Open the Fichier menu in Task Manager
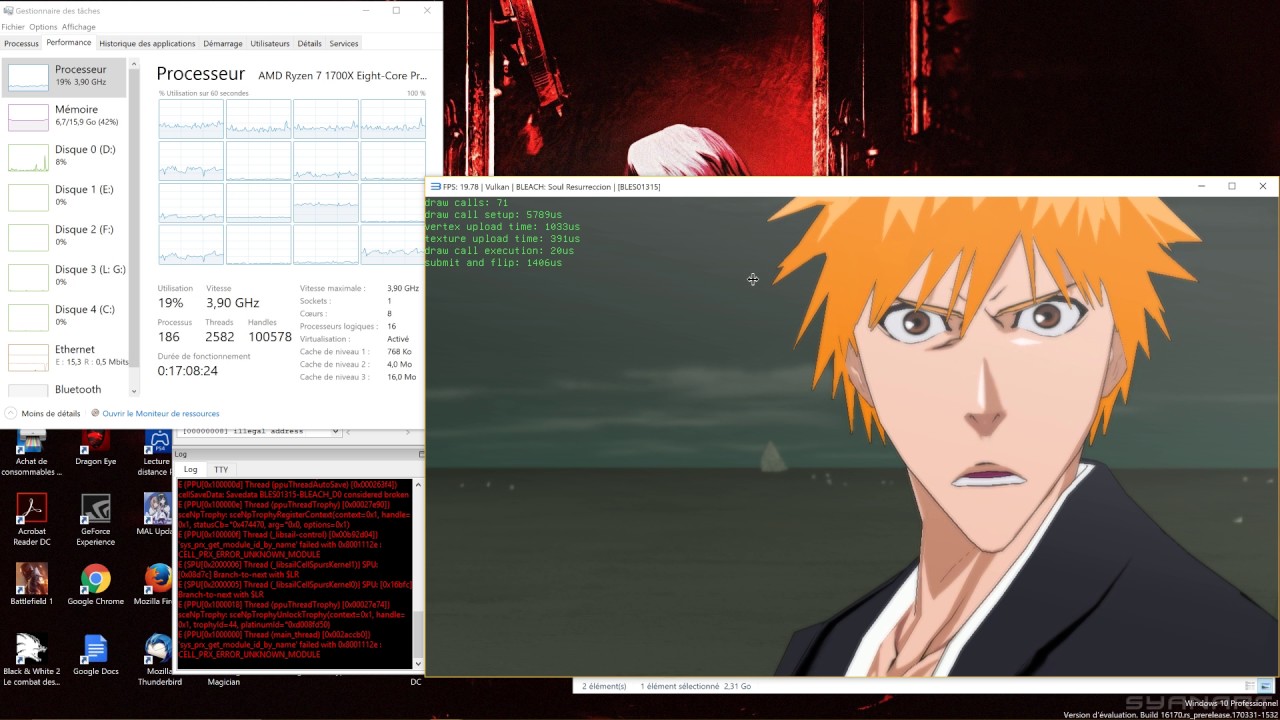1280x720 pixels. click(x=13, y=27)
